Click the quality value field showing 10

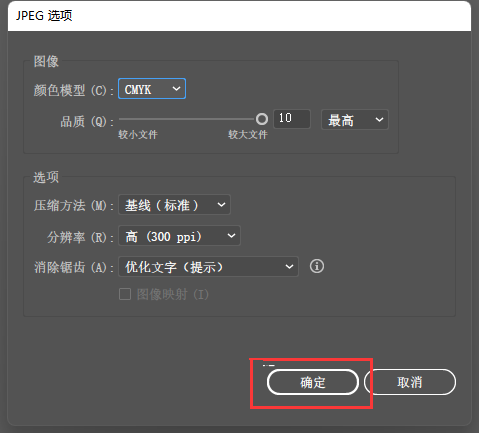pyautogui.click(x=292, y=119)
